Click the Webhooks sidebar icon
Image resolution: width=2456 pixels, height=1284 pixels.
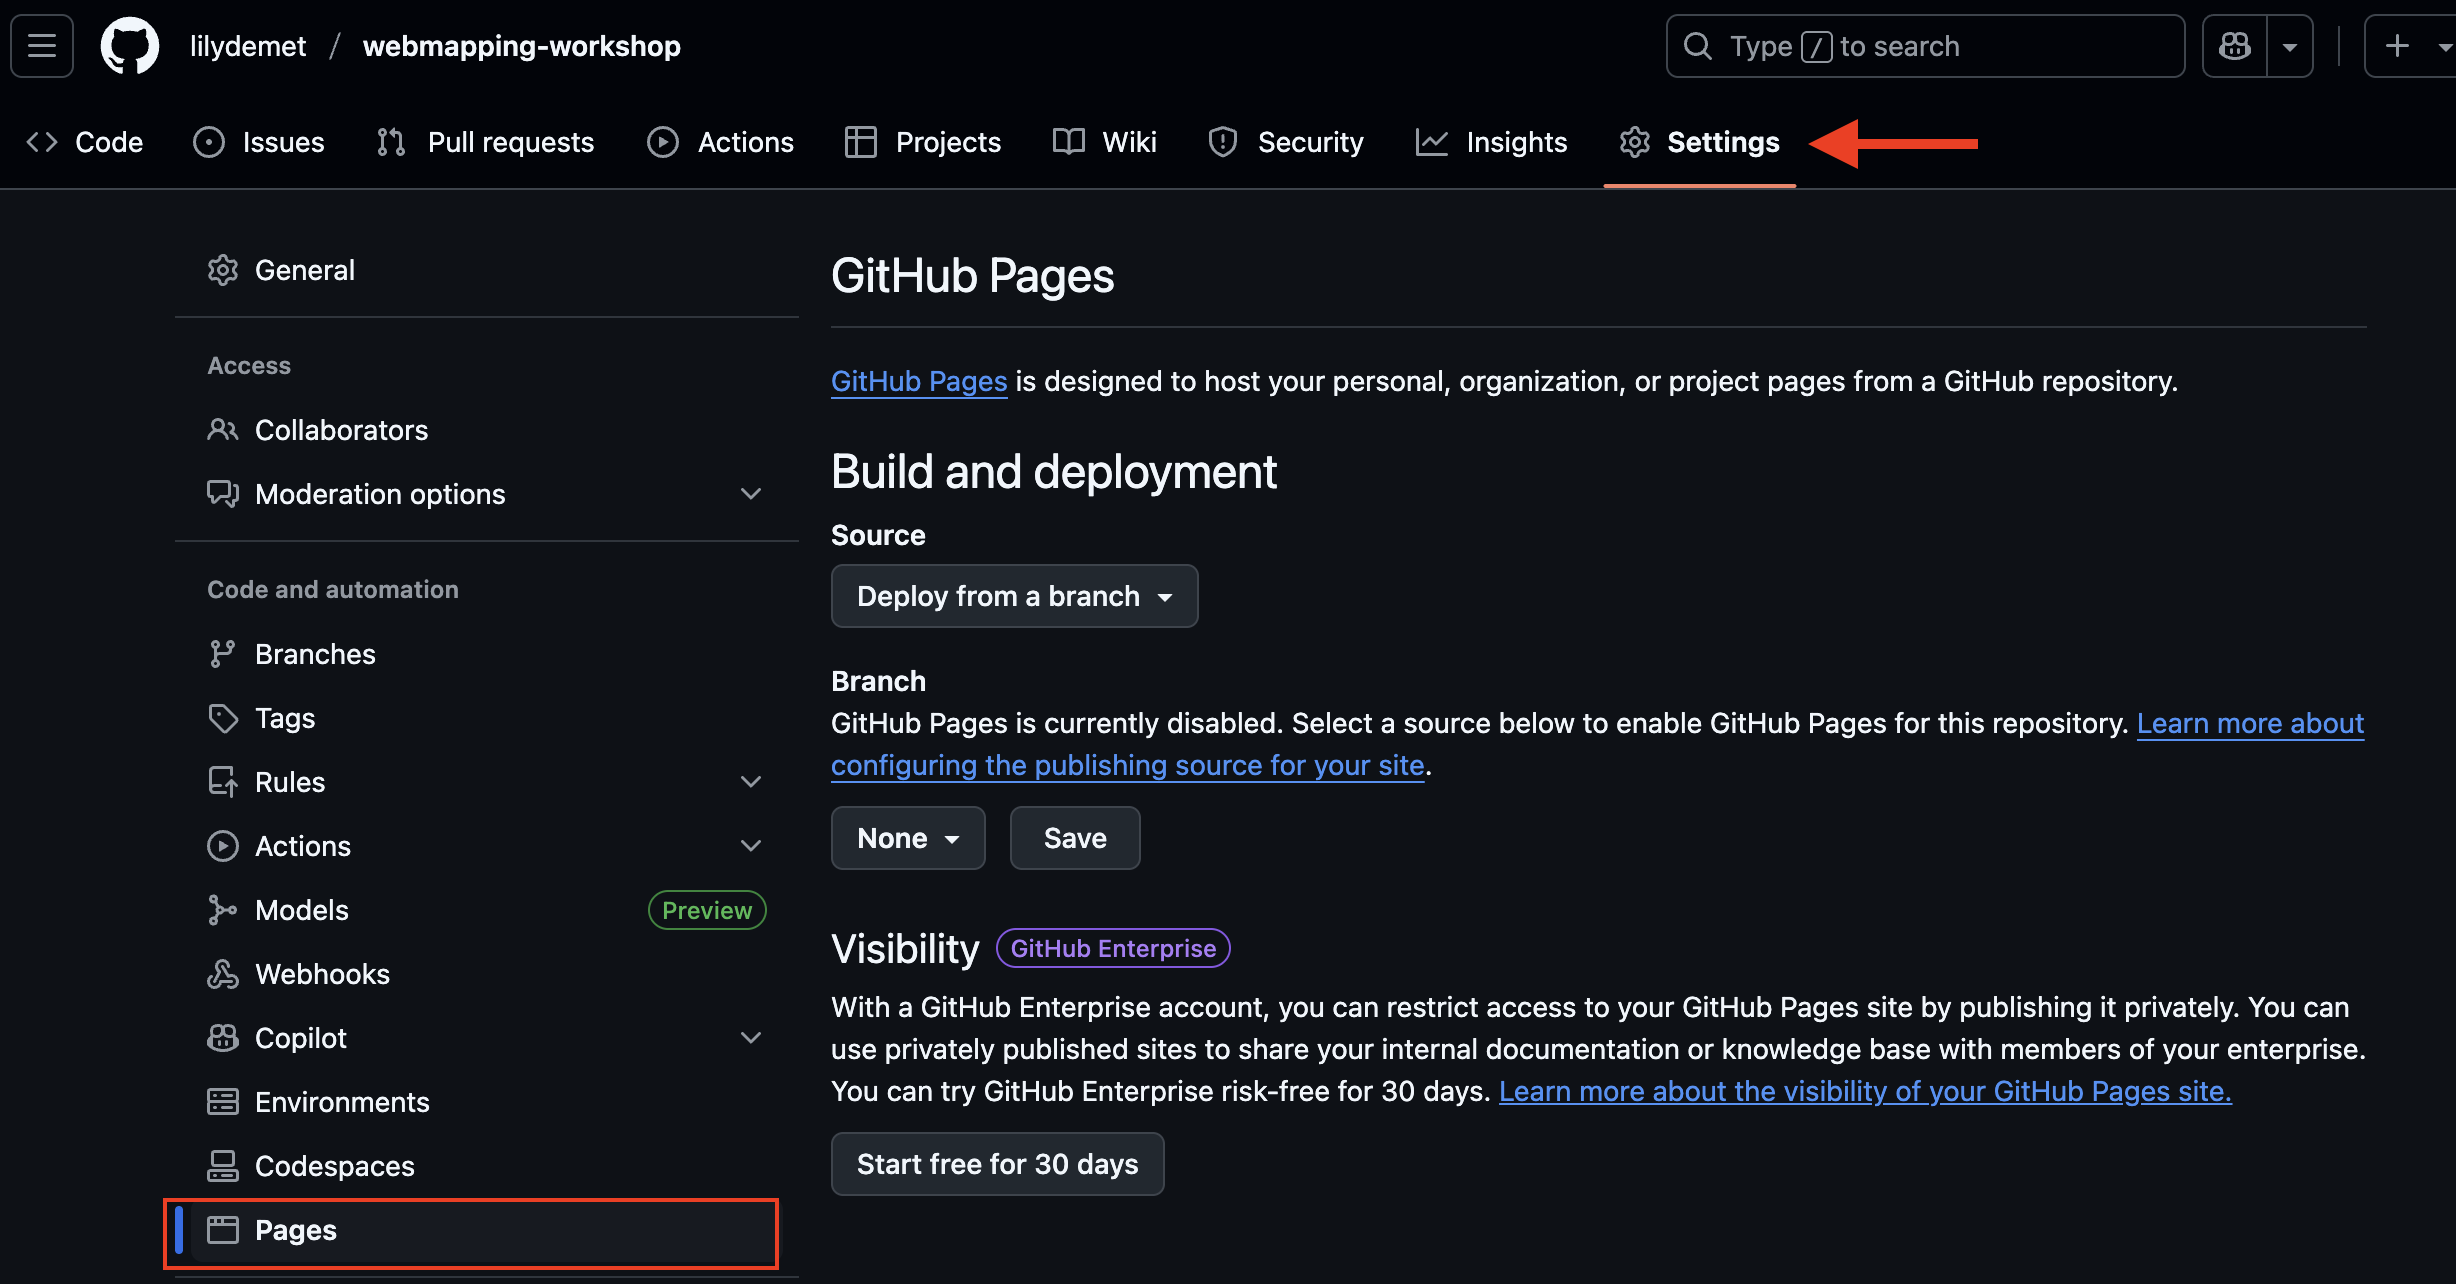coord(223,974)
